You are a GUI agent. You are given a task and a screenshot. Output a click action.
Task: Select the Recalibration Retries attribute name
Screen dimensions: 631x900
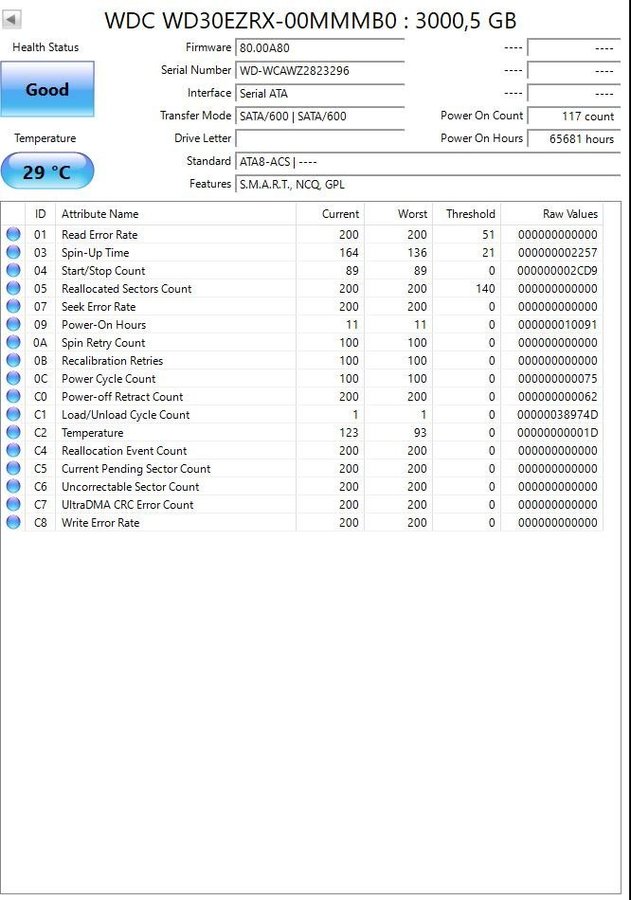pyautogui.click(x=112, y=361)
